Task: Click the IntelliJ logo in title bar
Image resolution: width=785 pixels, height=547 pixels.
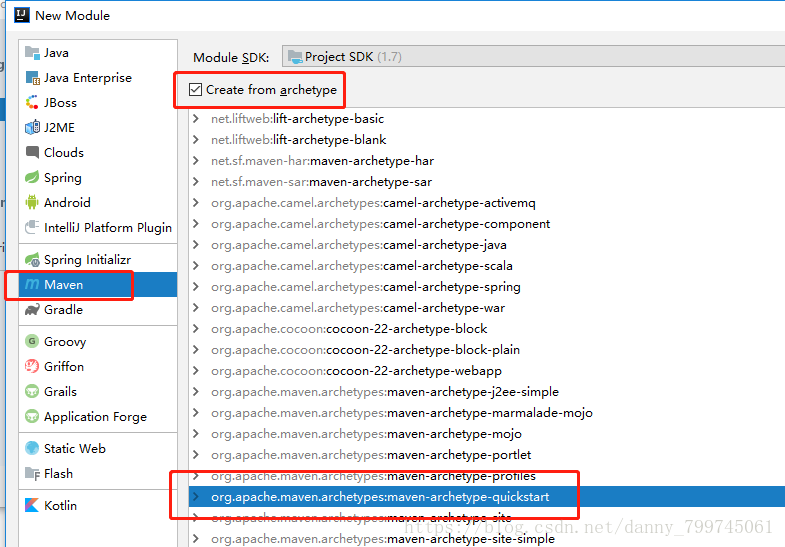Action: 22,15
